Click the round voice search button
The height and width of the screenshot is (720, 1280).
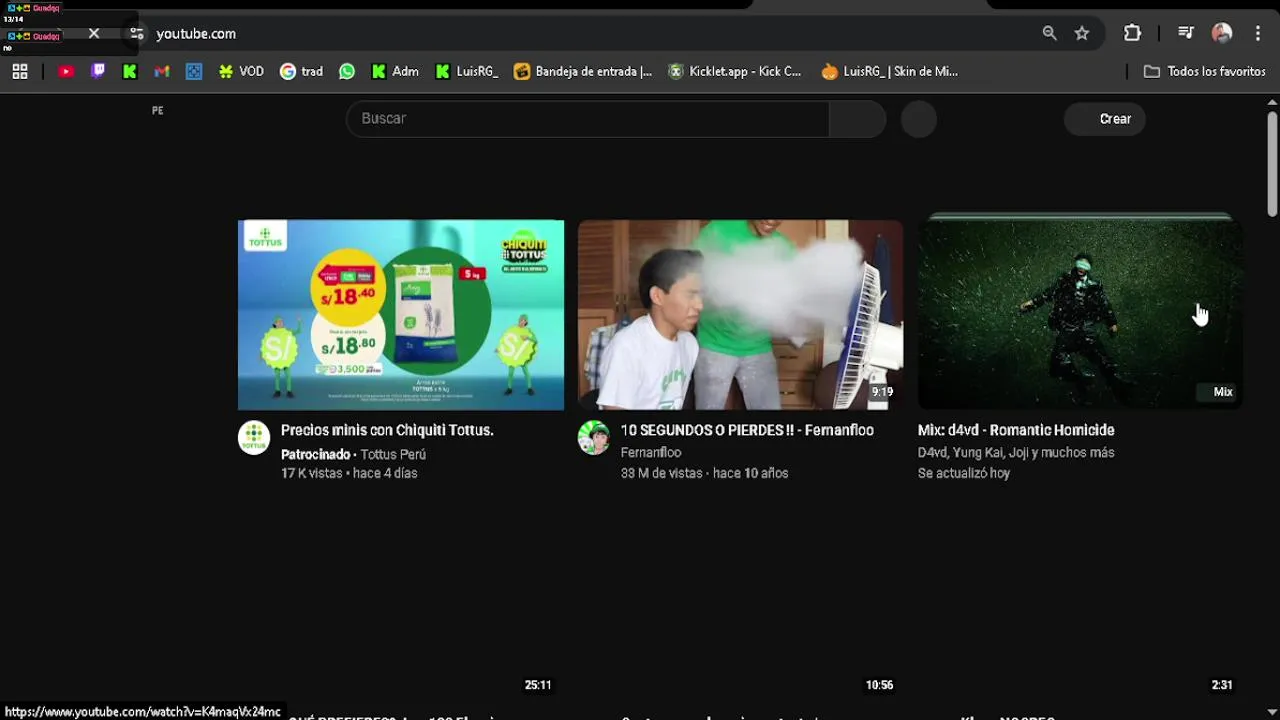tap(919, 119)
